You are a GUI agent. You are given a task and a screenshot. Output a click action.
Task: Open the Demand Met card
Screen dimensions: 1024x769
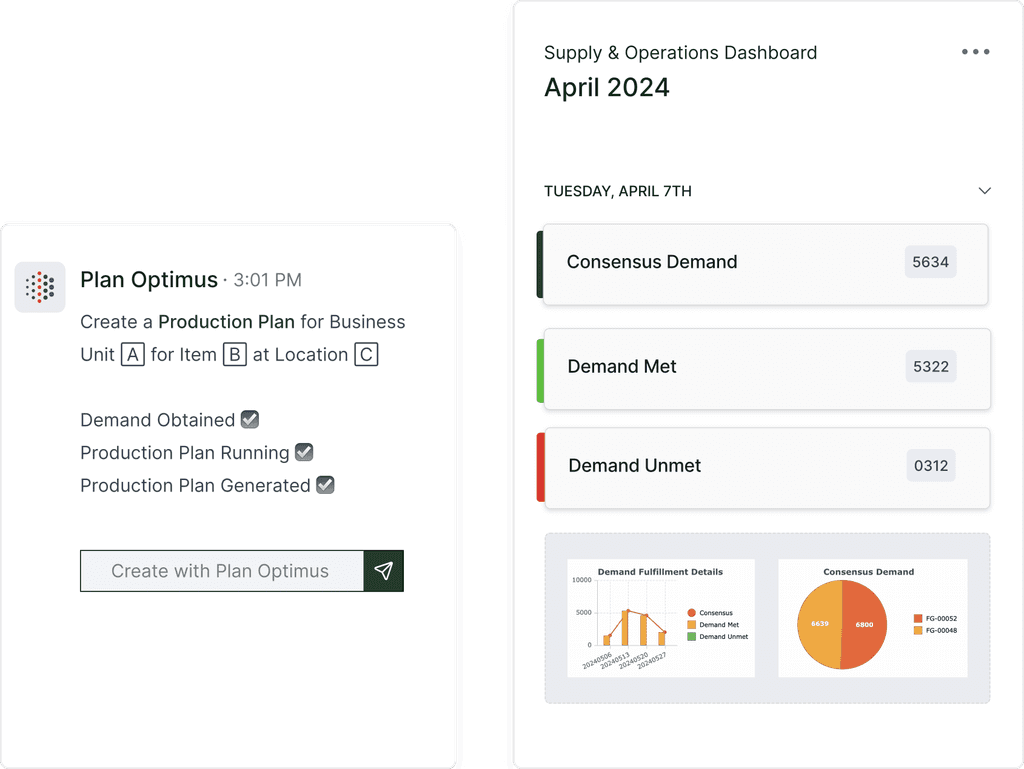765,369
